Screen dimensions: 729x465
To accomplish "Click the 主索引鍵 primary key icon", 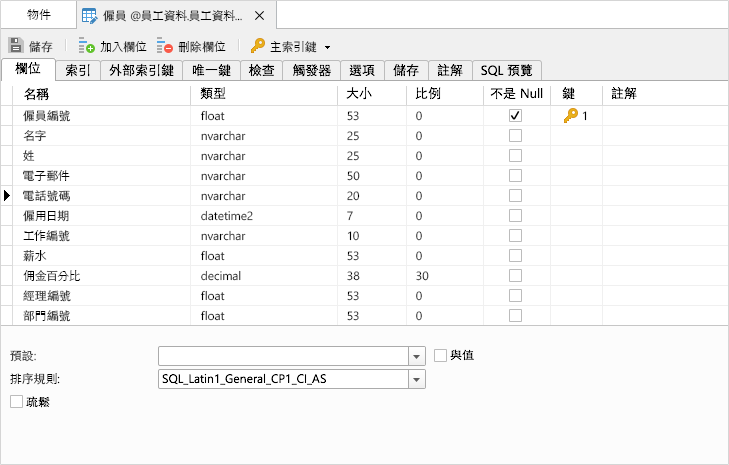I will point(257,46).
